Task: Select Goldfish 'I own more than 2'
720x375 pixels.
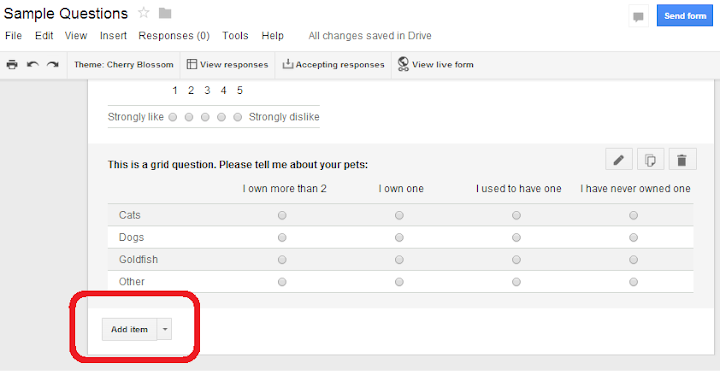Action: coord(282,260)
